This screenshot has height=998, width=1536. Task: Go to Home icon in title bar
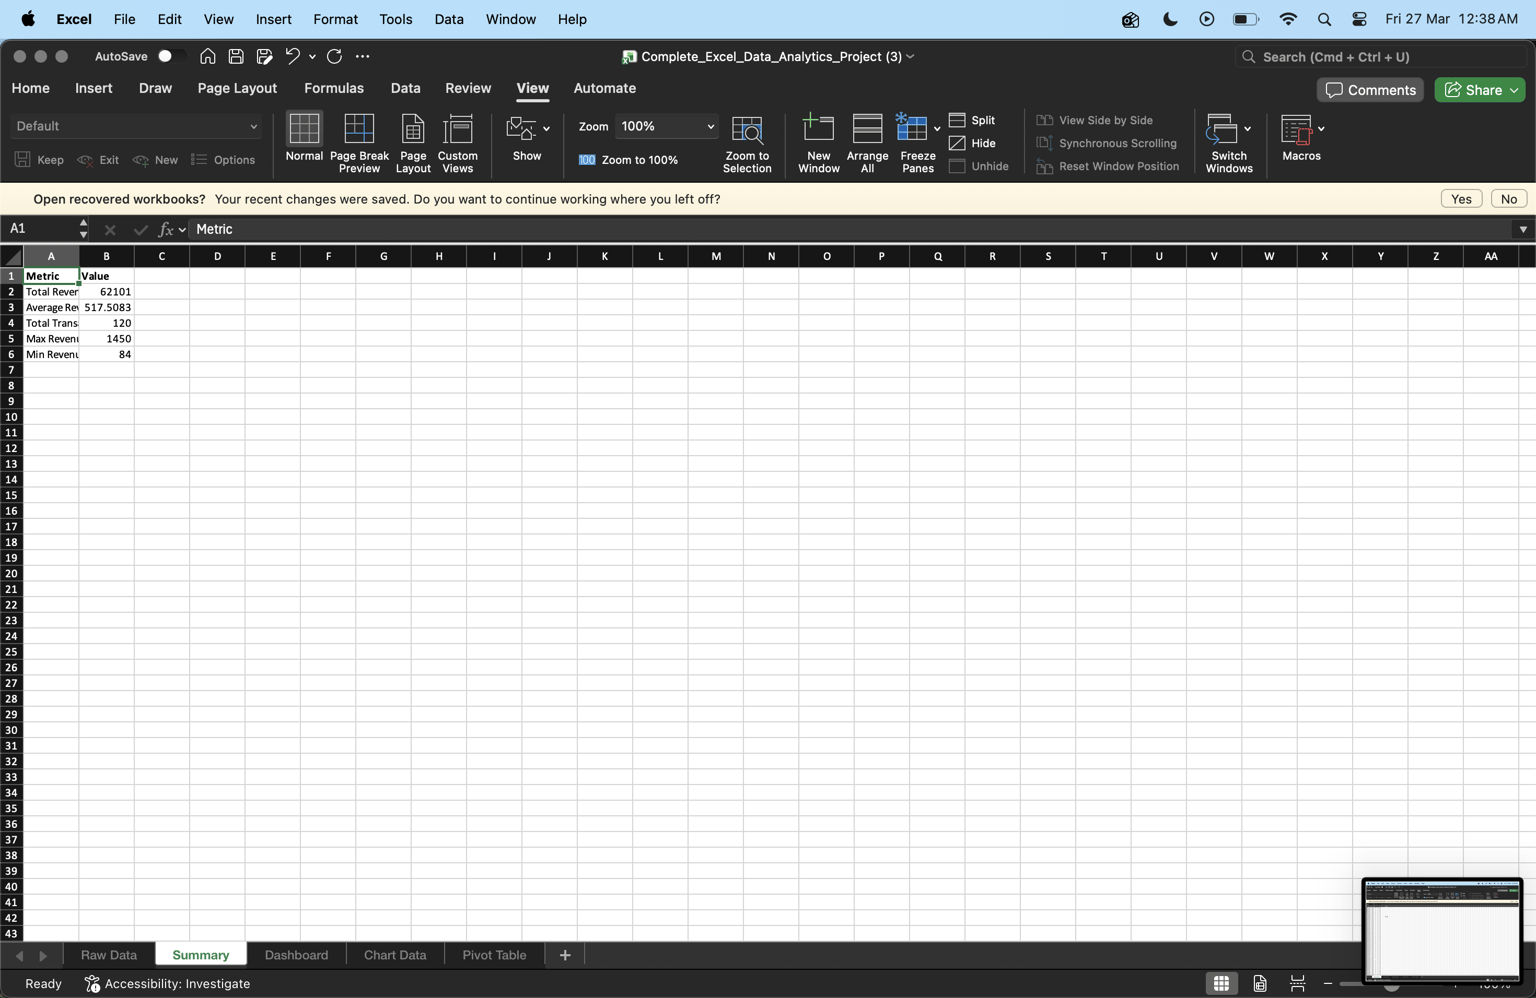tap(207, 57)
